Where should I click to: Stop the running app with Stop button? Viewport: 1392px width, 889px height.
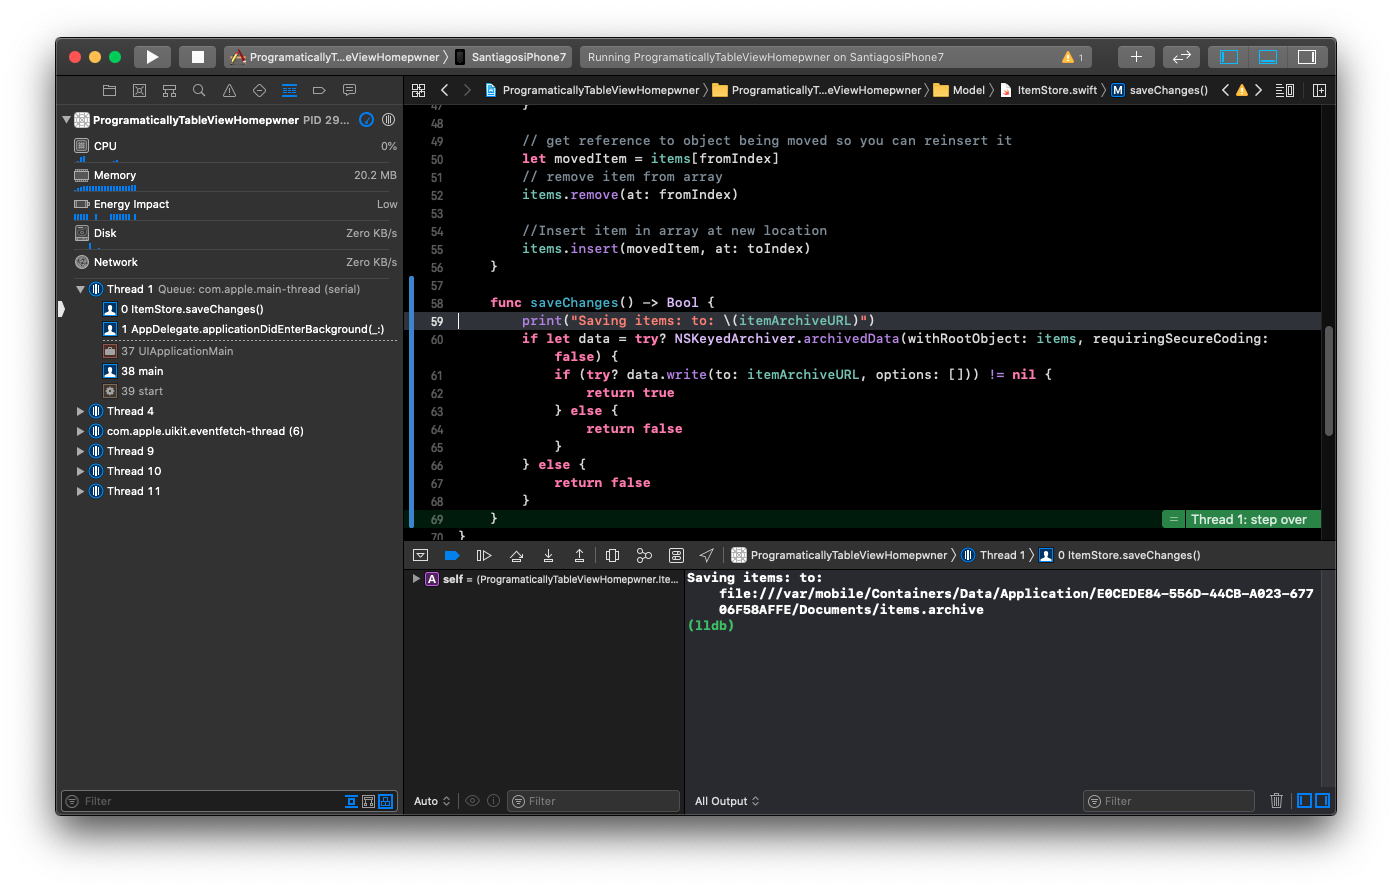(198, 57)
